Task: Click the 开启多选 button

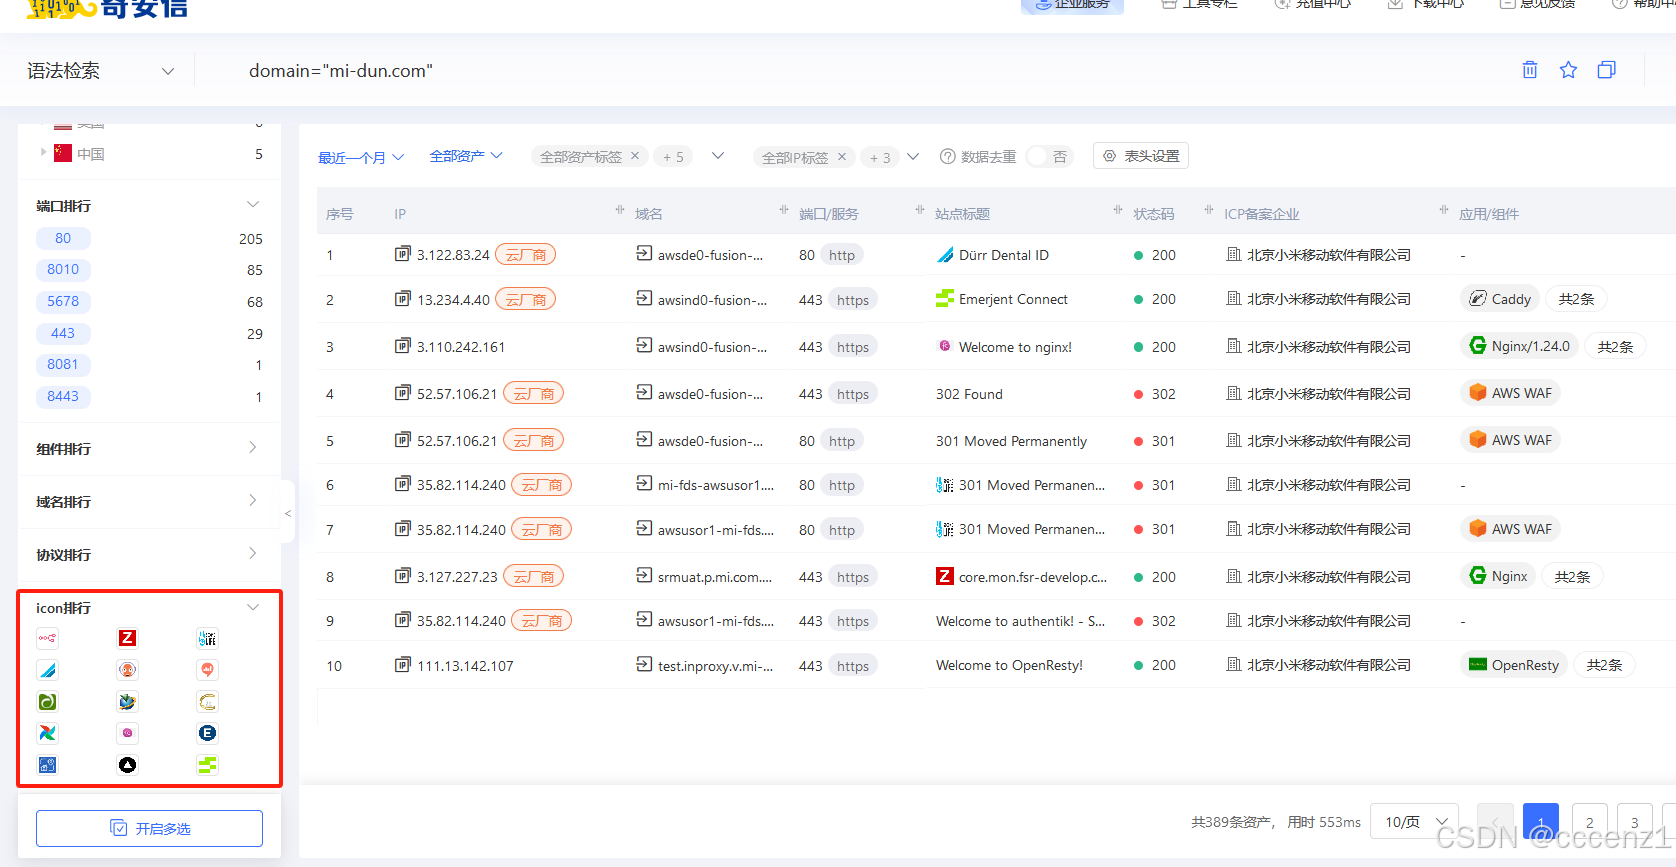Action: click(149, 828)
